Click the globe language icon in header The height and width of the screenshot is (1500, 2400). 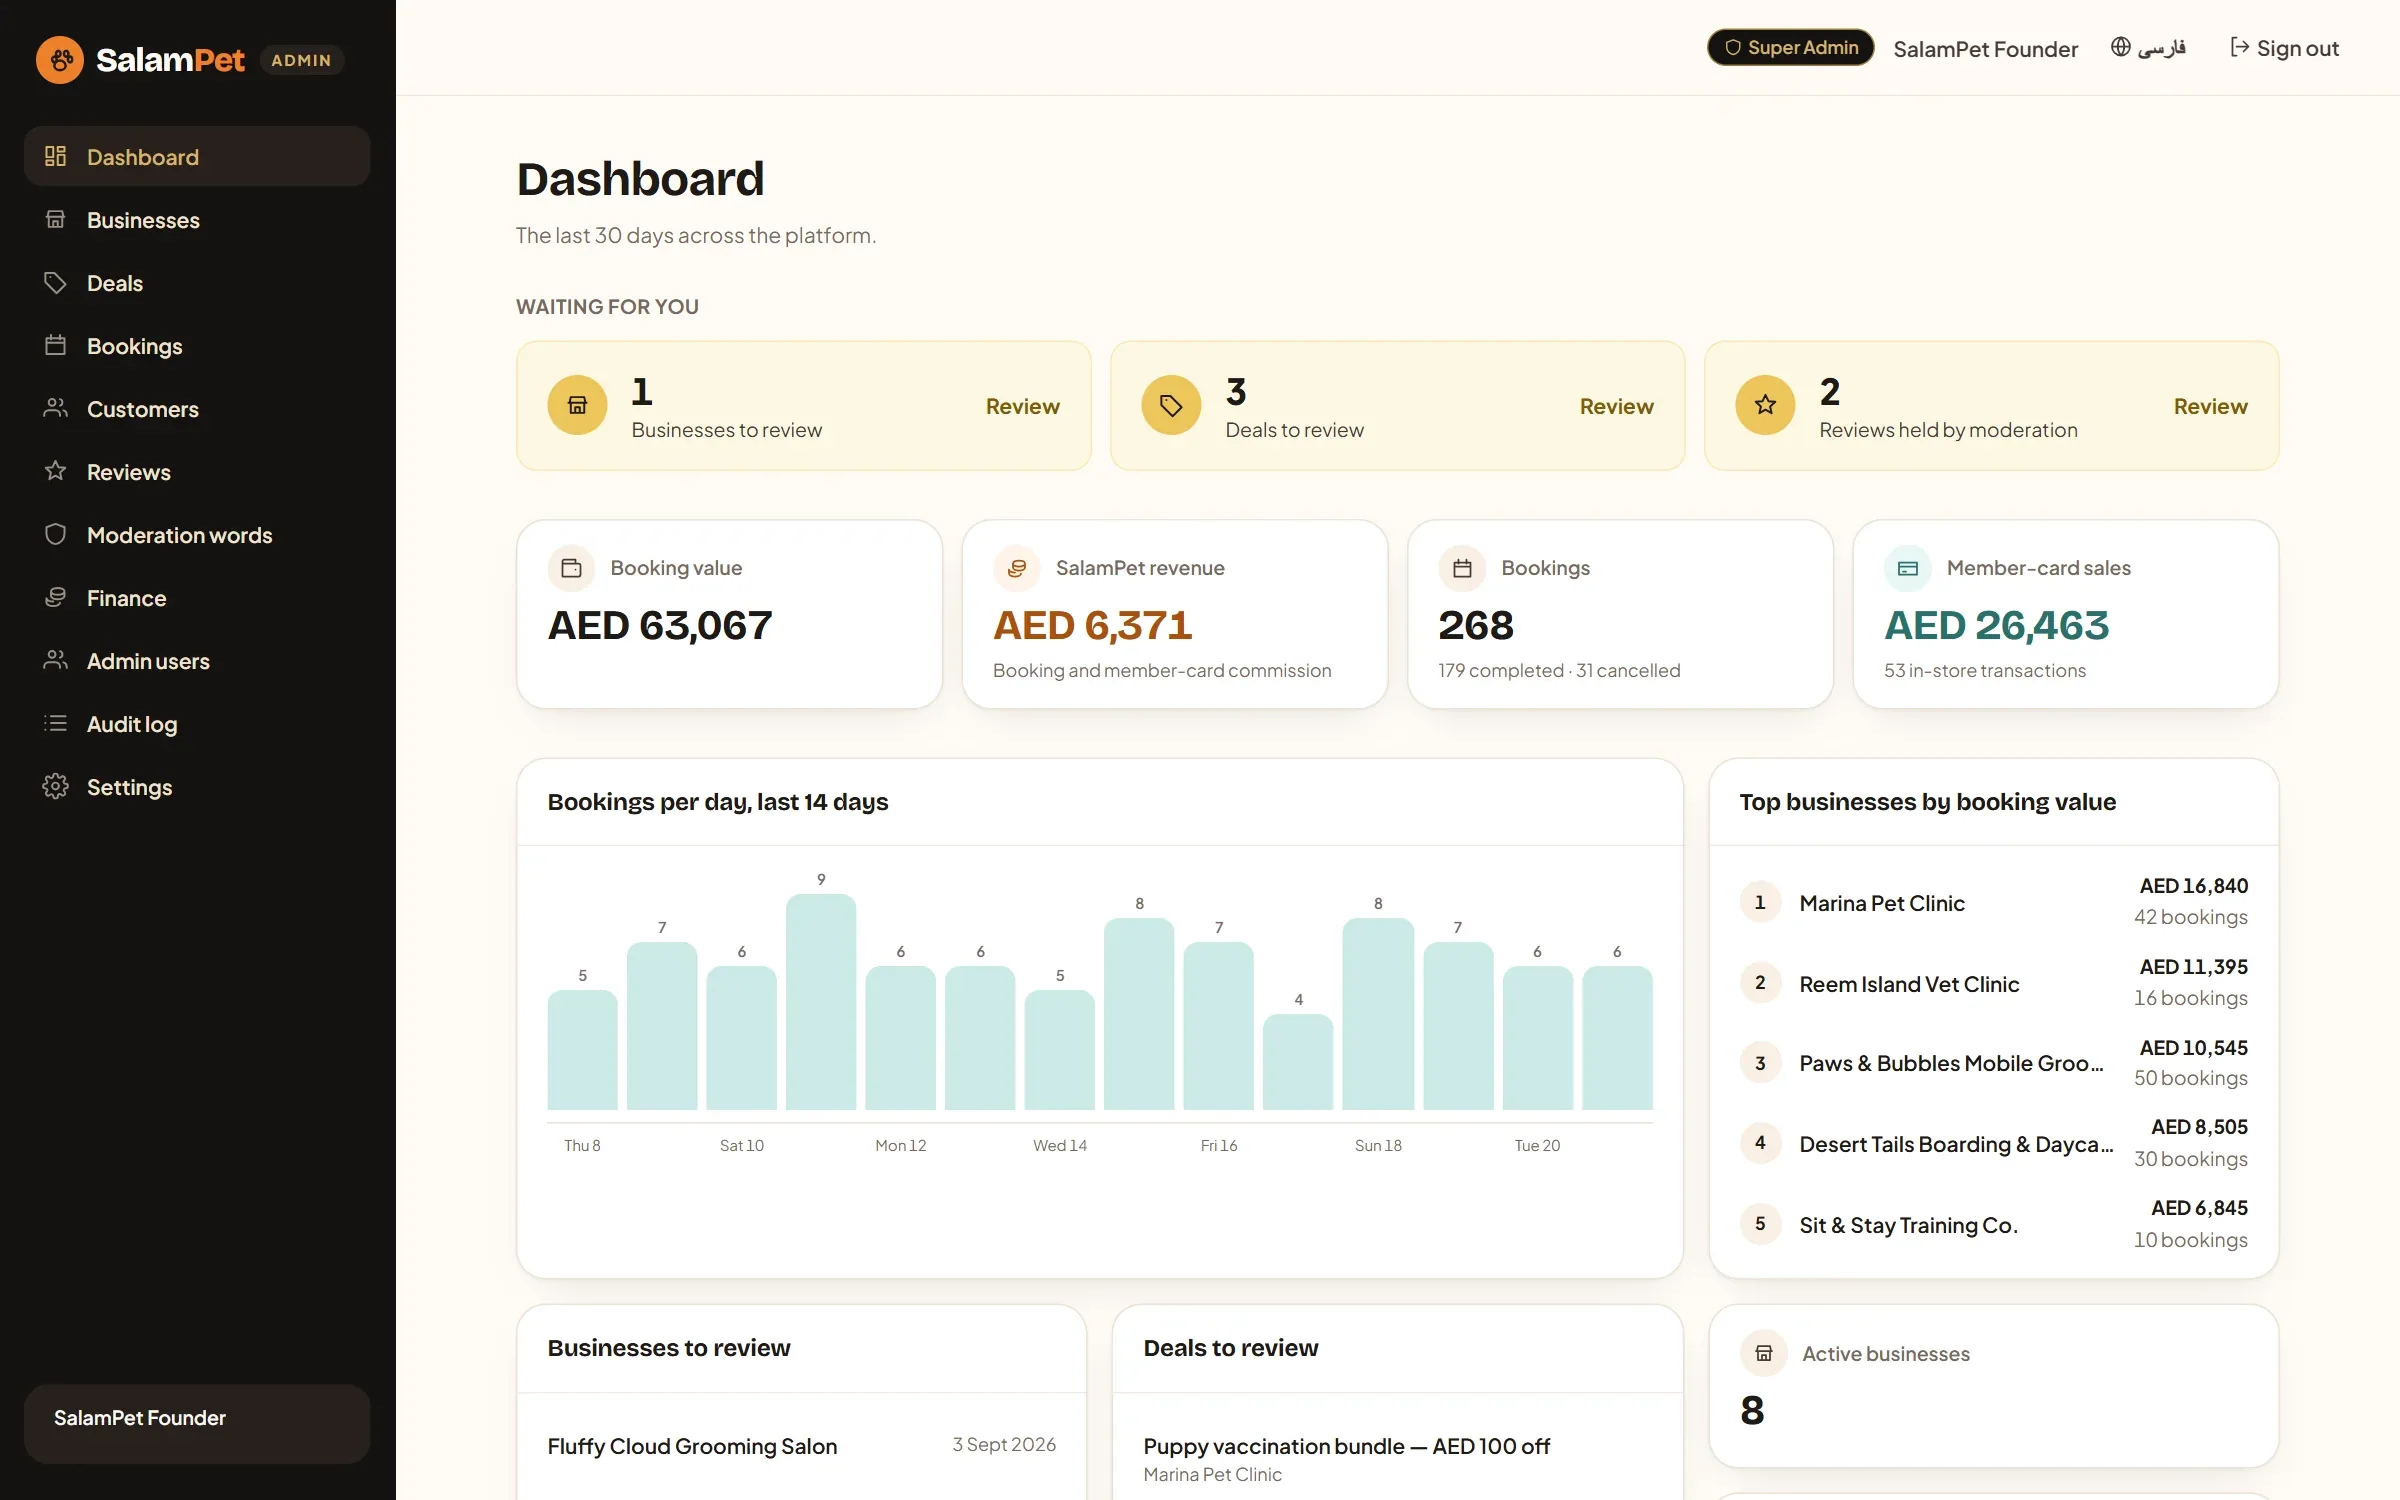(2120, 47)
